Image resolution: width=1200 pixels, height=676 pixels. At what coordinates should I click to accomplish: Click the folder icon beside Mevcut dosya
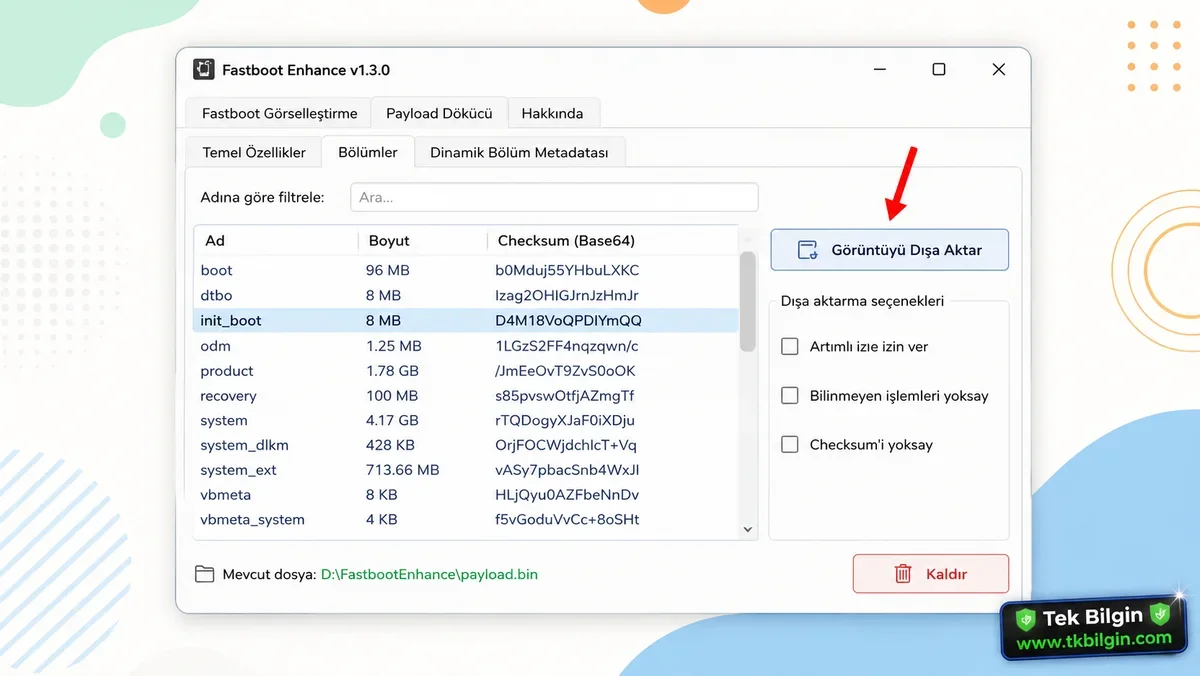point(205,574)
